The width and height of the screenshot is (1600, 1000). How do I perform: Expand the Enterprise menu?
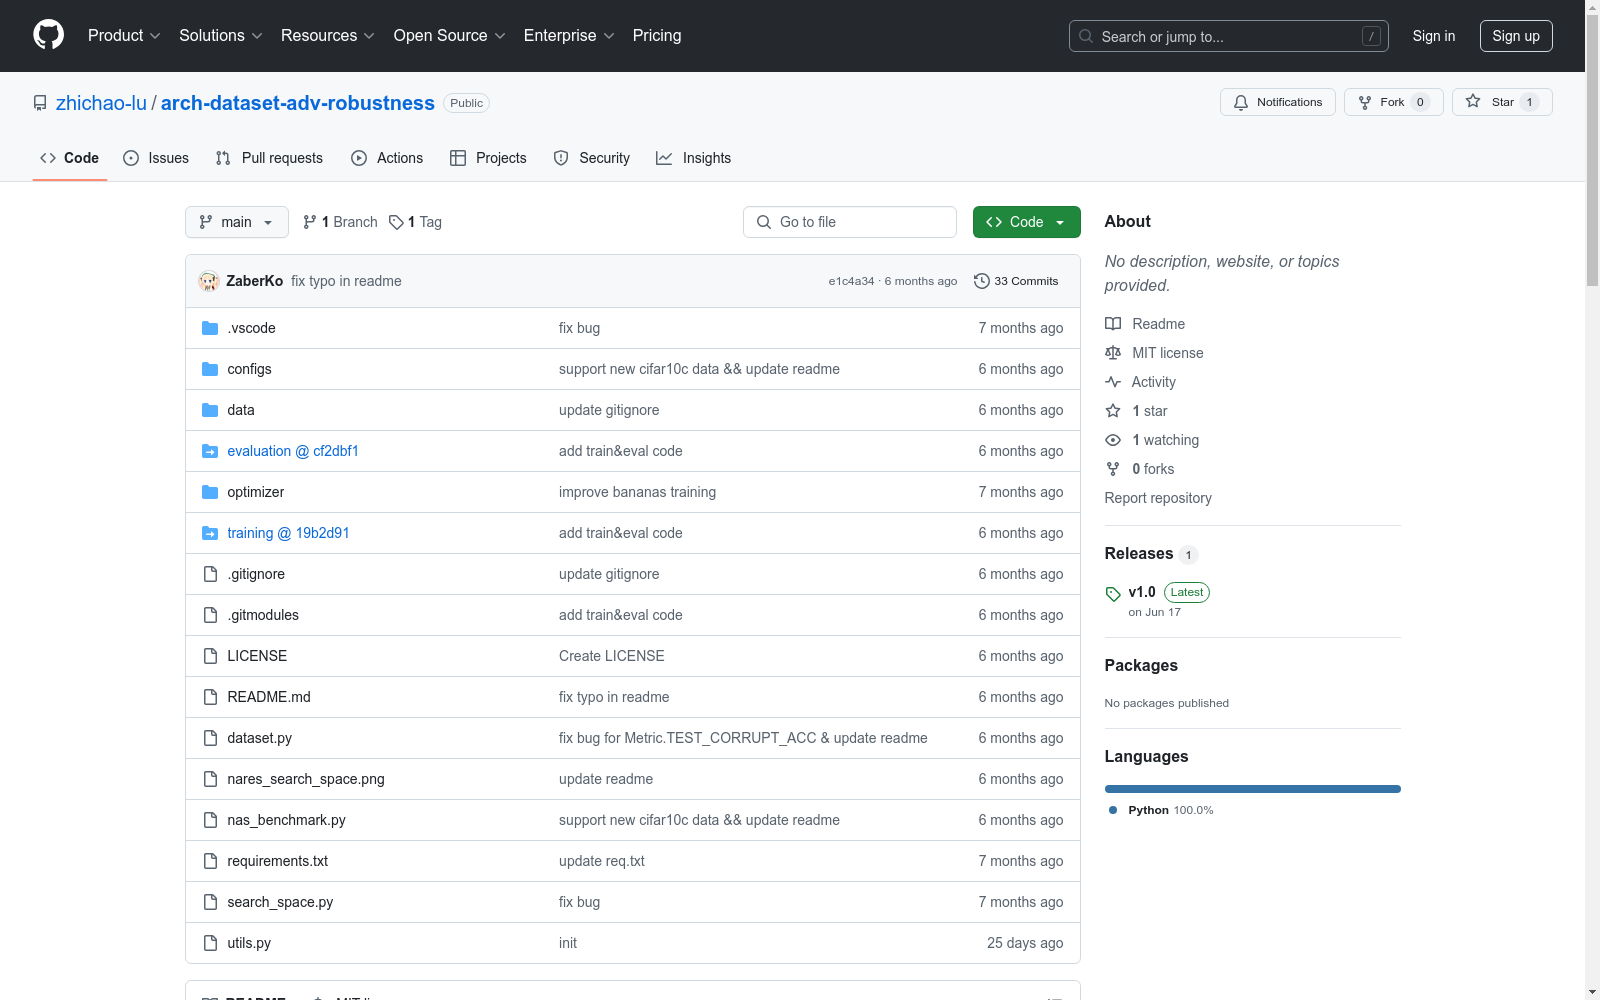[569, 36]
